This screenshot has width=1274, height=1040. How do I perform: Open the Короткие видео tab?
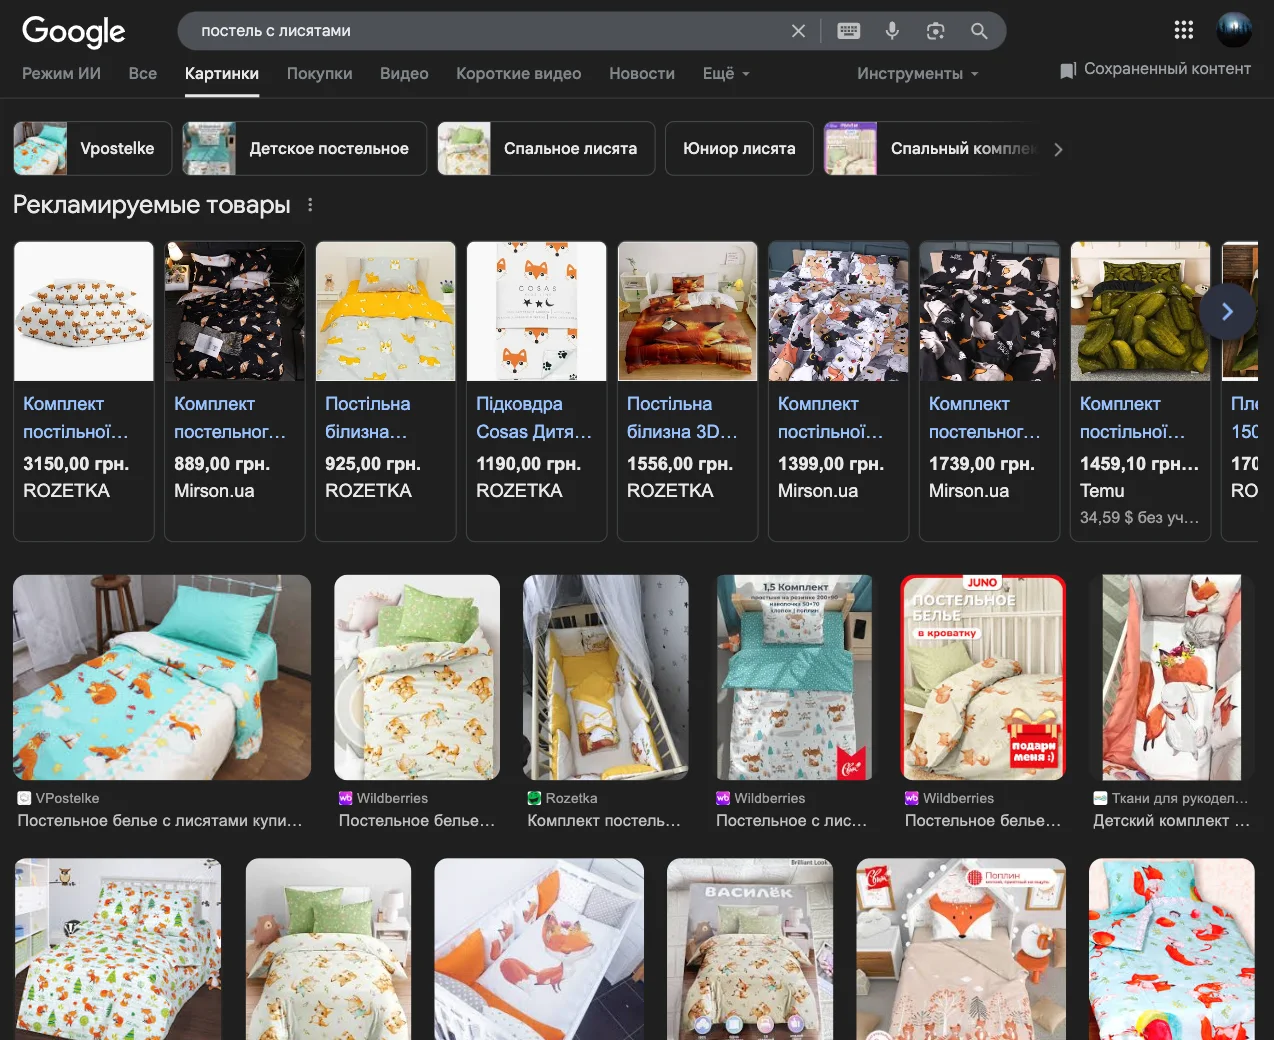[x=518, y=73]
